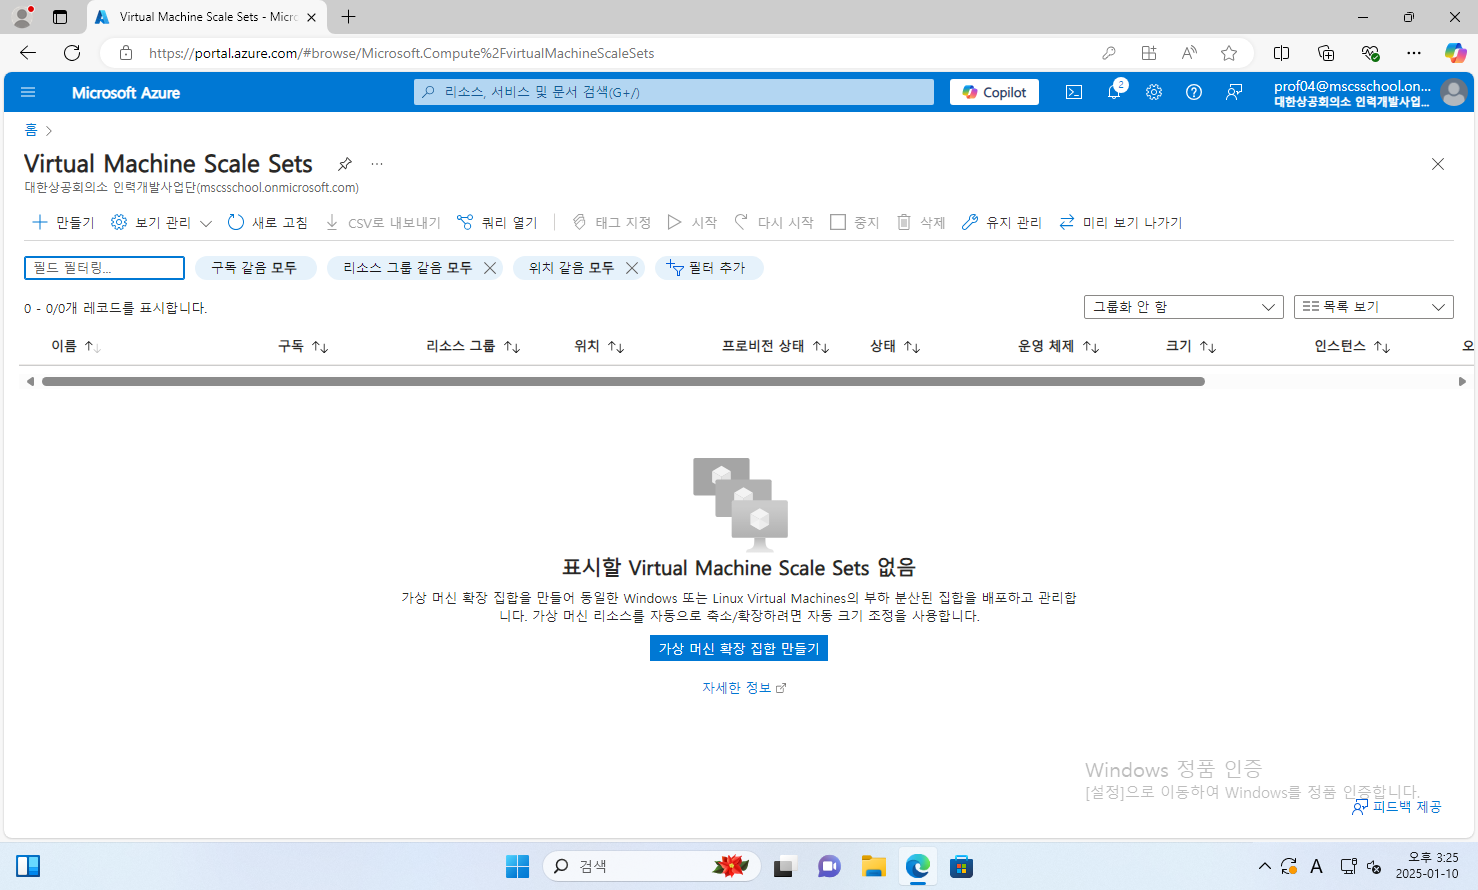Click the 중지 stop button

pos(855,222)
